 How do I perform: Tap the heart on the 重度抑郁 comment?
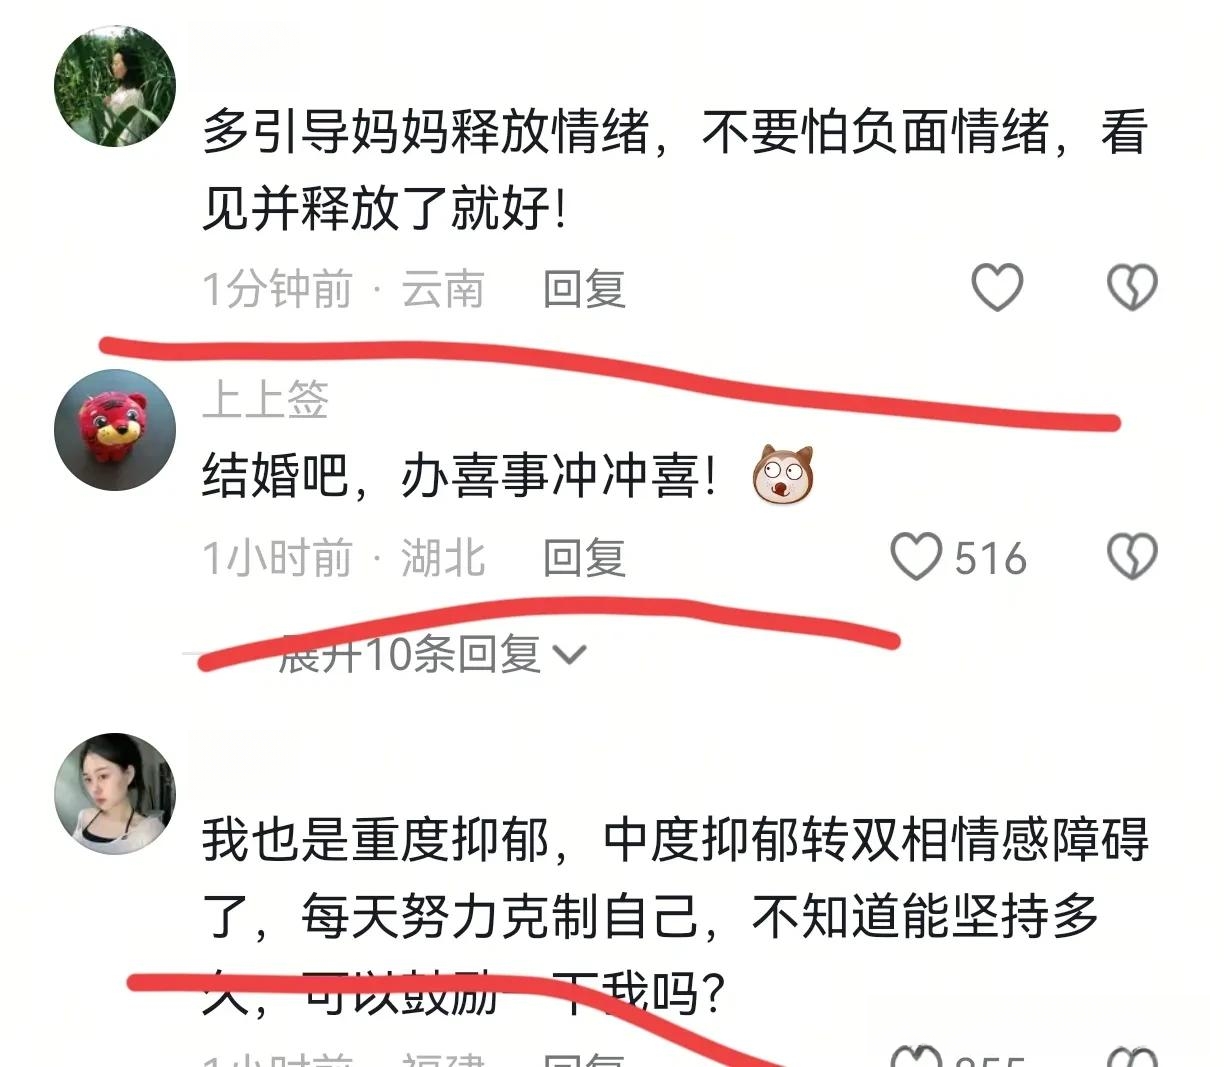click(x=916, y=1055)
